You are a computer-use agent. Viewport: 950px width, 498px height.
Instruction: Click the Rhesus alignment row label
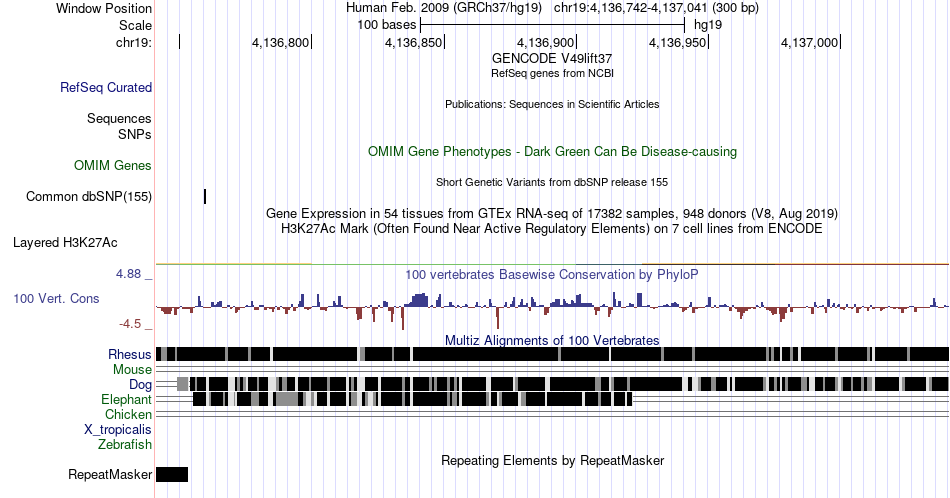tap(130, 354)
